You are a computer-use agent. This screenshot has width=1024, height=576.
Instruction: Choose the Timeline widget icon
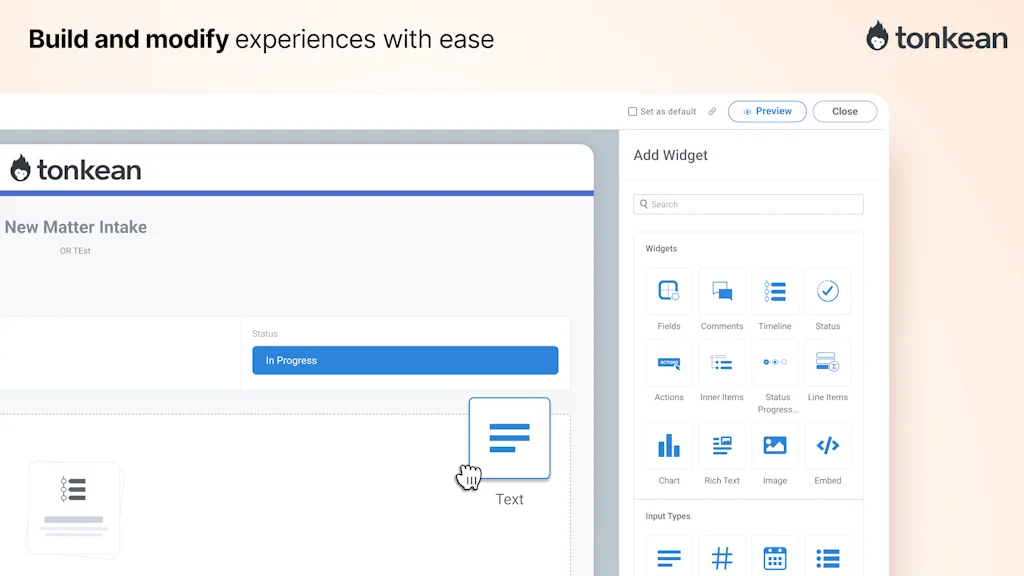(x=775, y=291)
